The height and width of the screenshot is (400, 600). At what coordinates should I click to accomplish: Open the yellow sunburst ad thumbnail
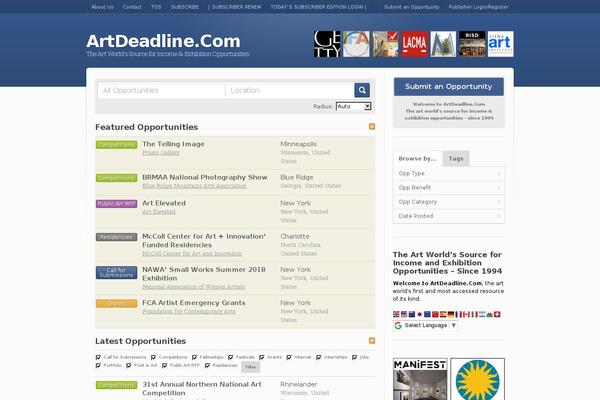[x=478, y=379]
